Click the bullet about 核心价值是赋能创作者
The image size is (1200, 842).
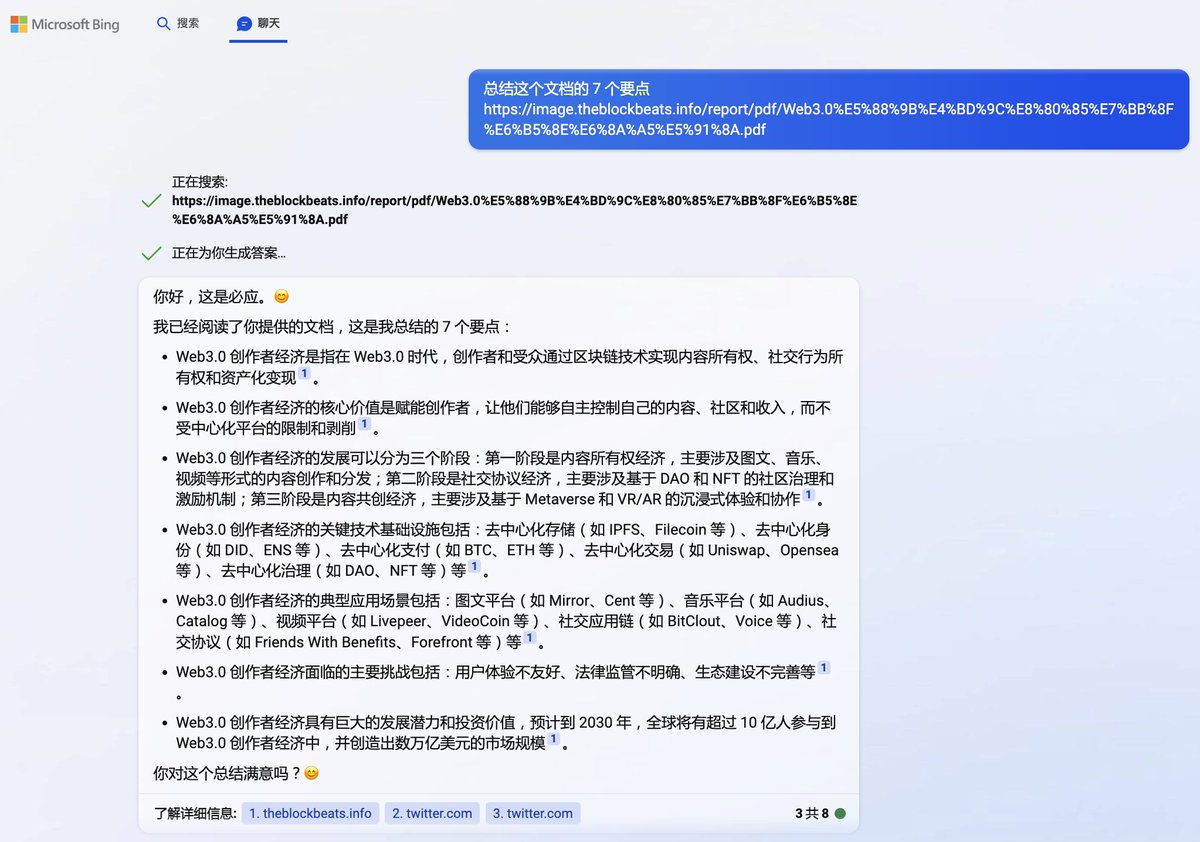[x=504, y=418]
